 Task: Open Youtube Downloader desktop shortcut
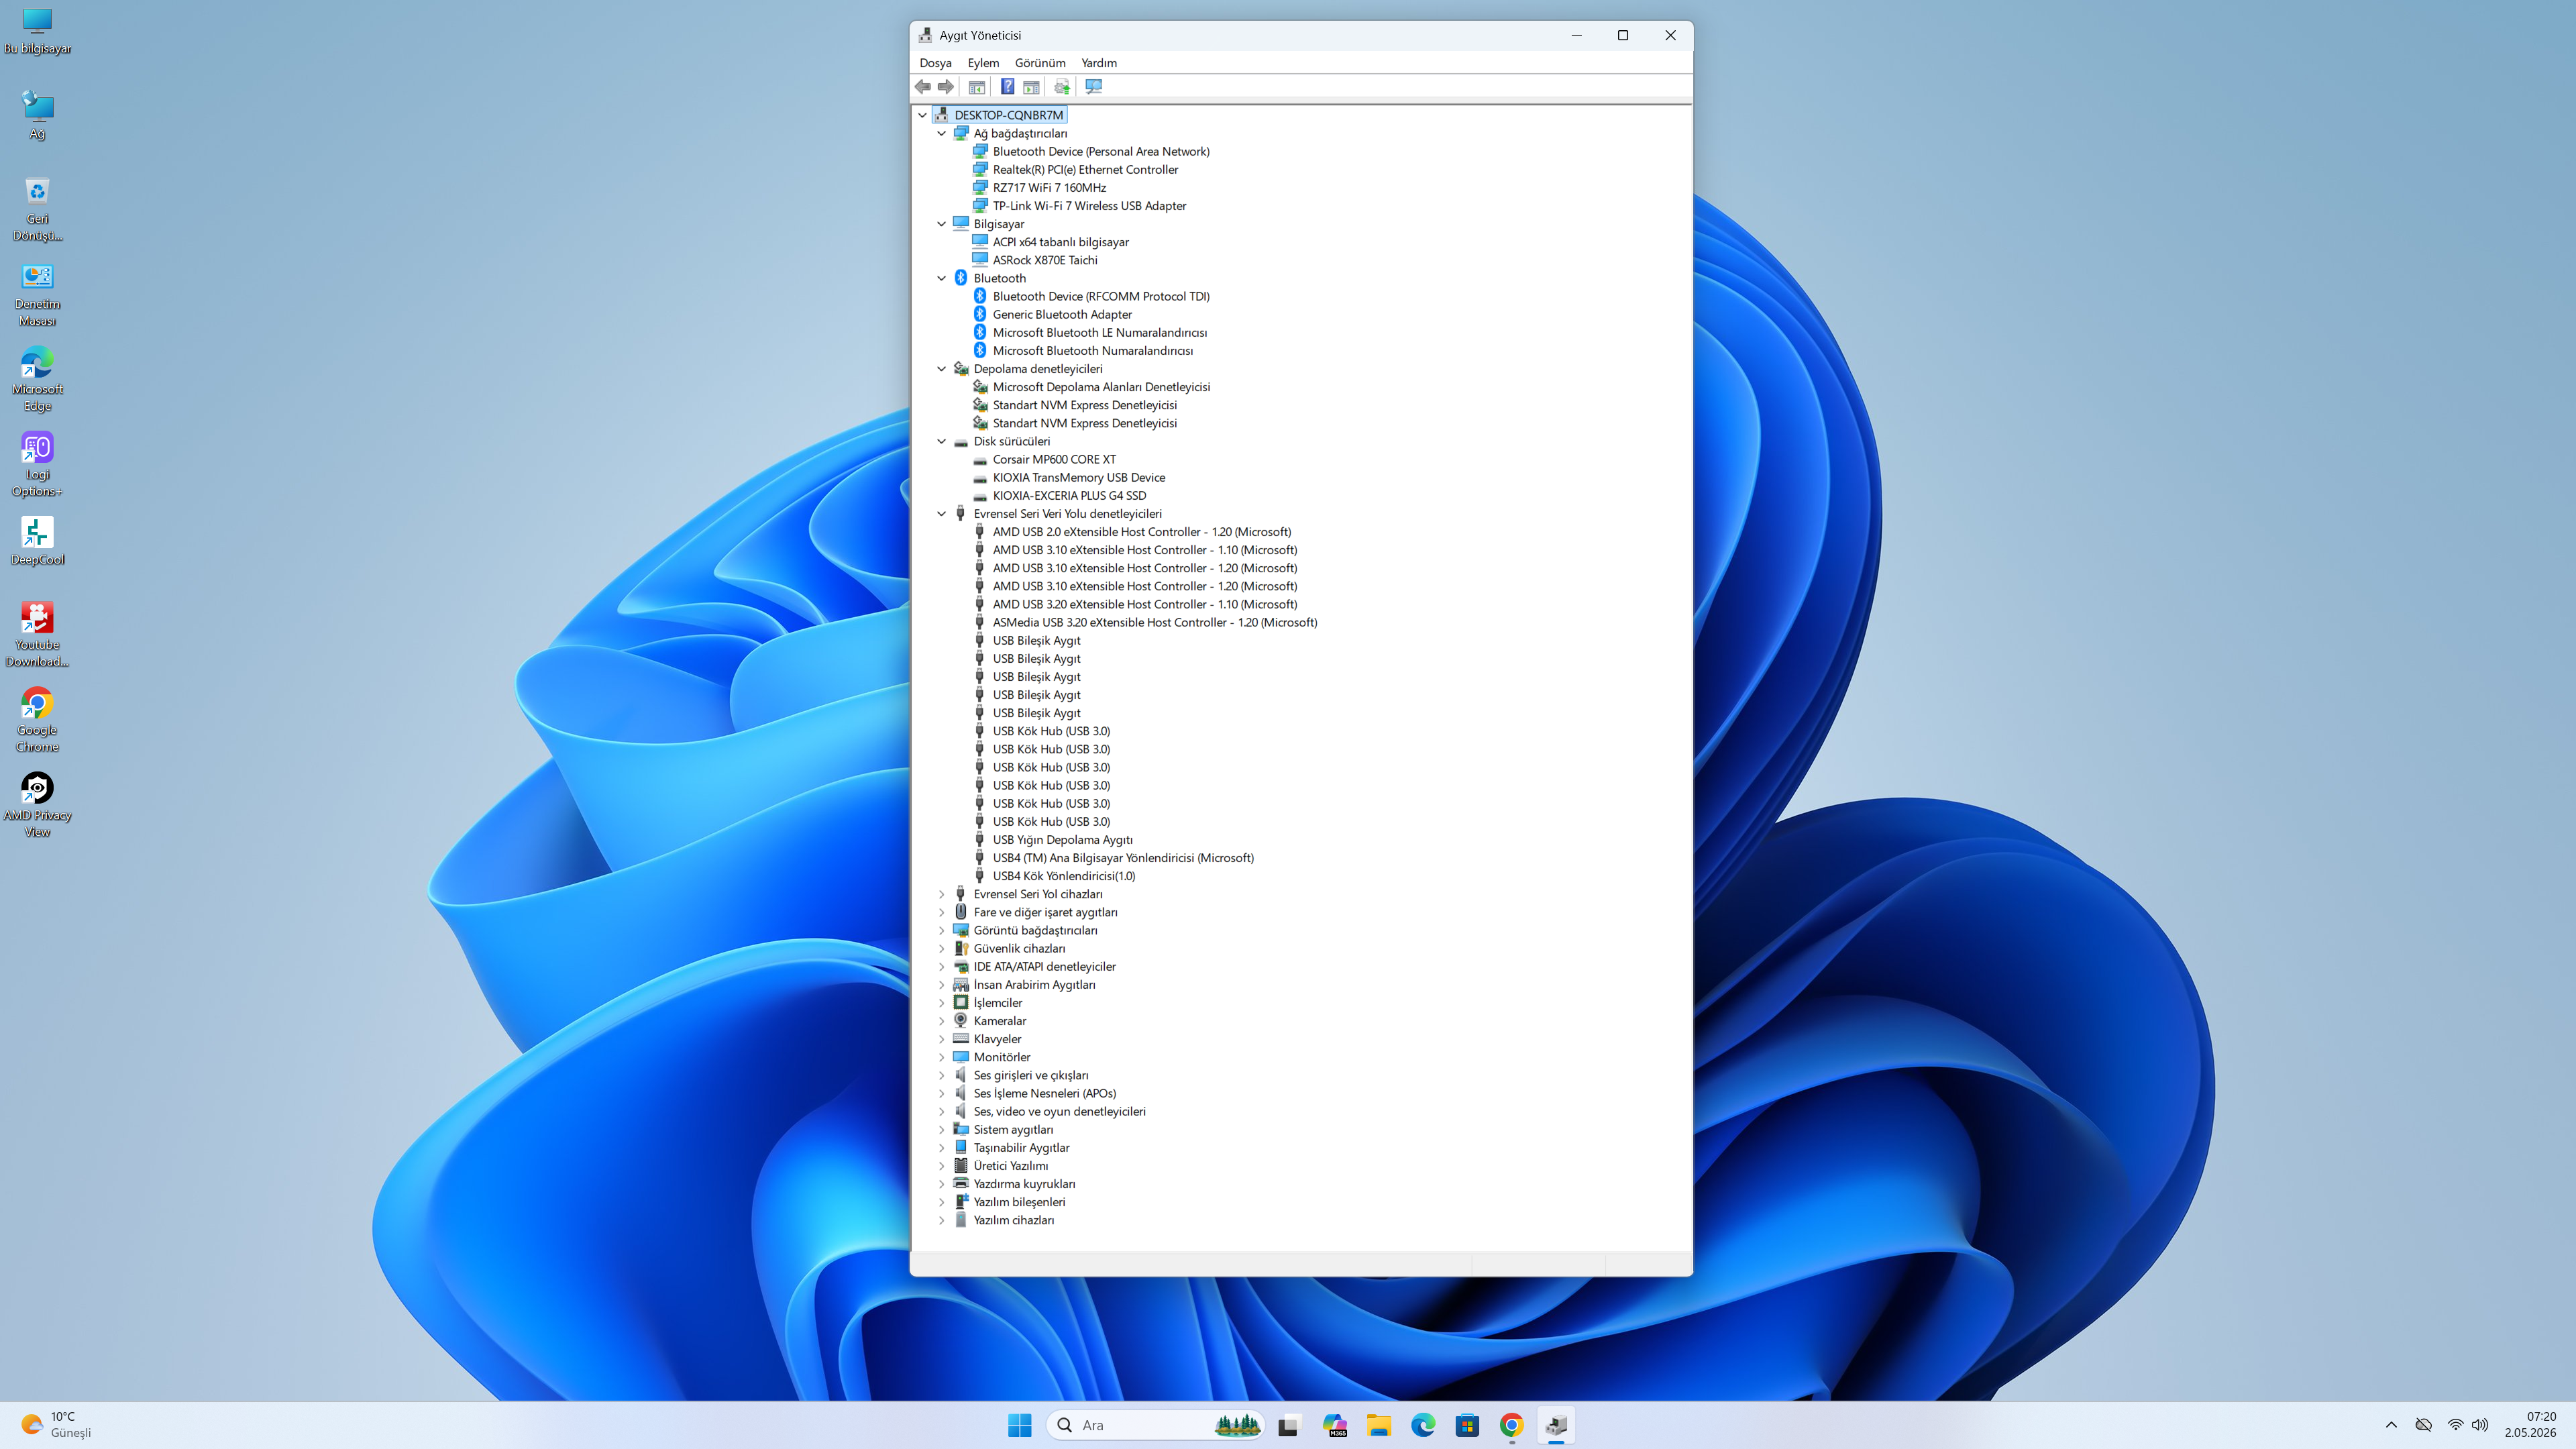37,635
